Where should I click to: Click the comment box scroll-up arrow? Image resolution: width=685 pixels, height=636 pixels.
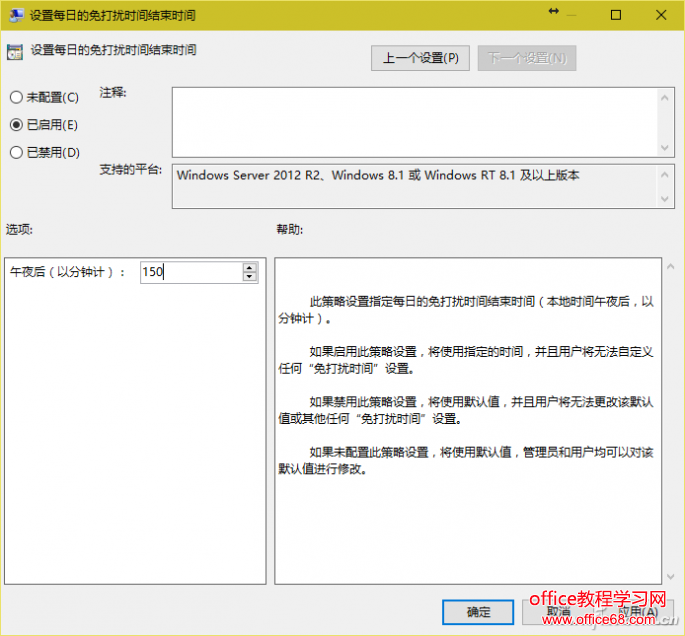tap(664, 98)
